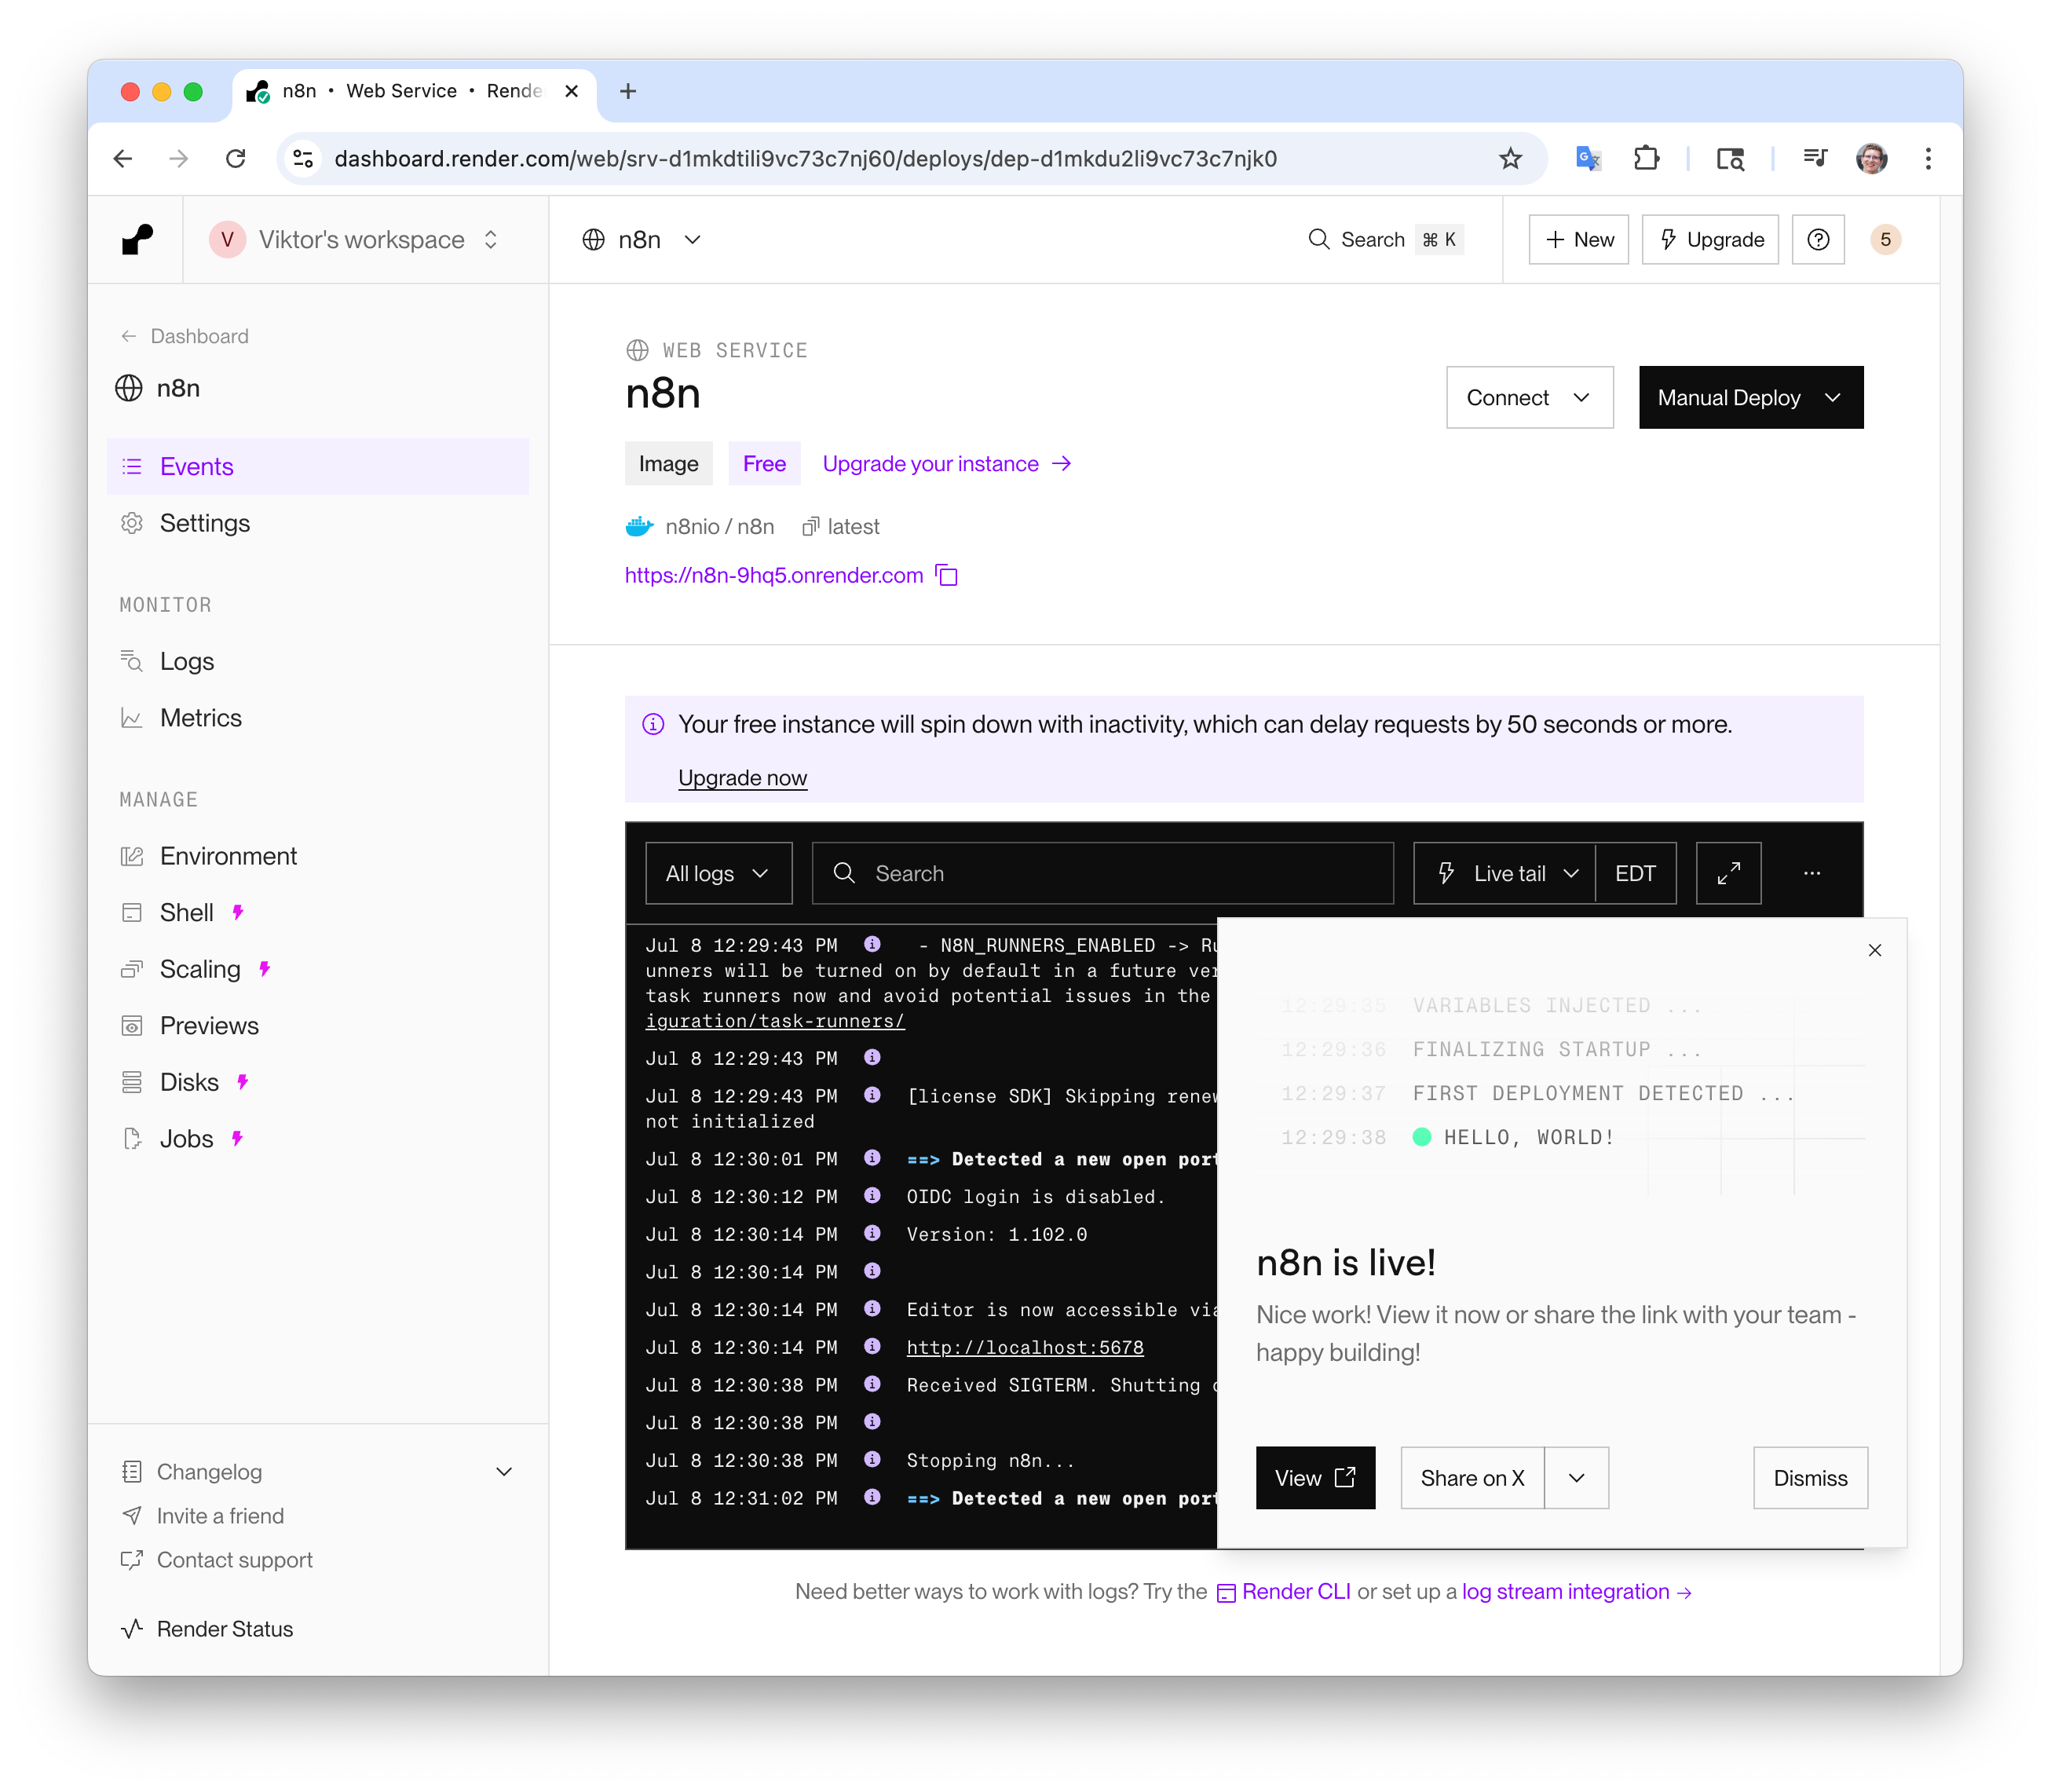Image resolution: width=2051 pixels, height=1792 pixels.
Task: Open the logs three-dot more menu
Action: coord(1811,873)
